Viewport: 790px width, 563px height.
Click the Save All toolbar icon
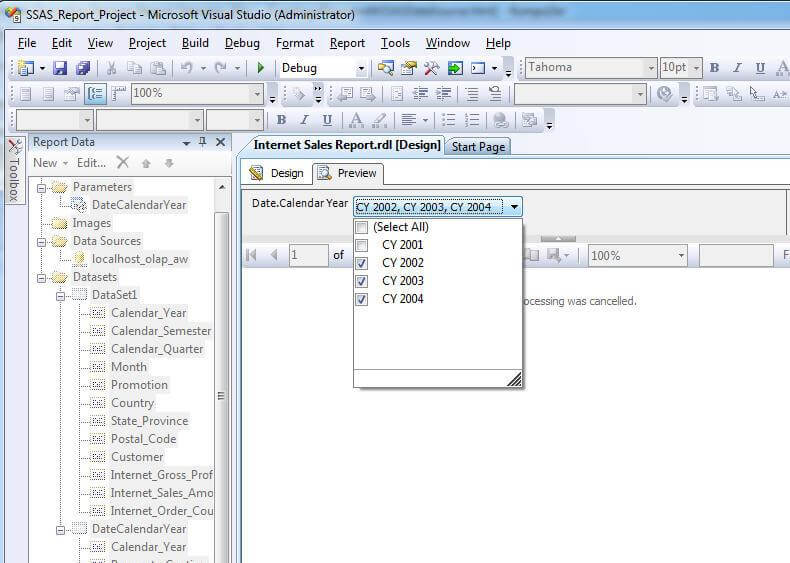[83, 68]
